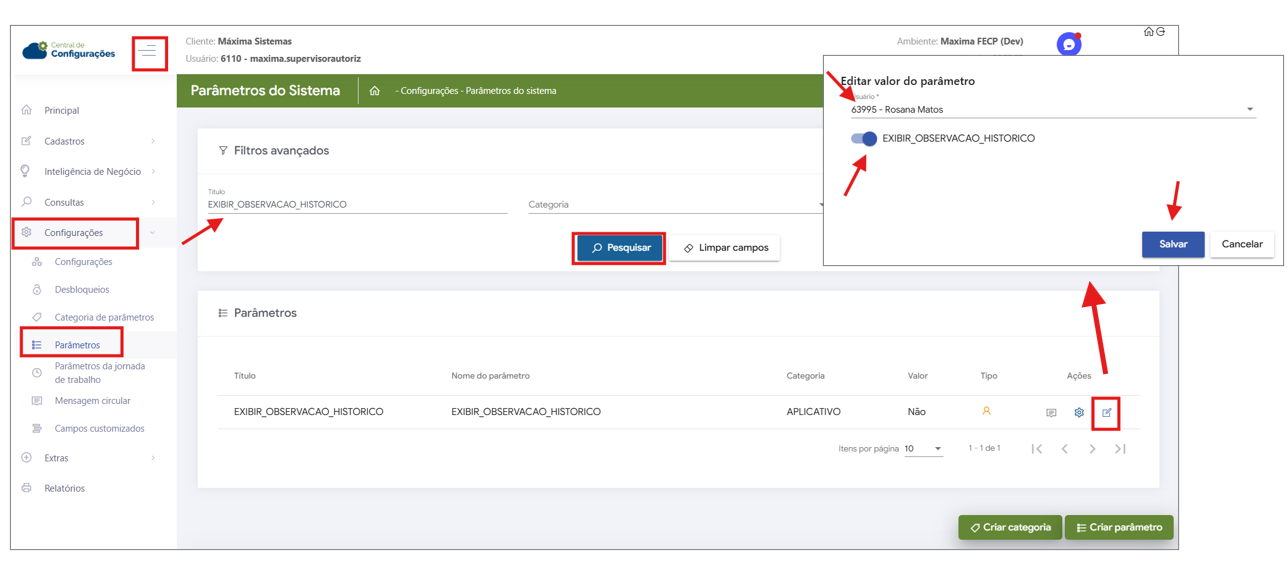
Task: Click the Pesquisar button
Action: pos(620,248)
